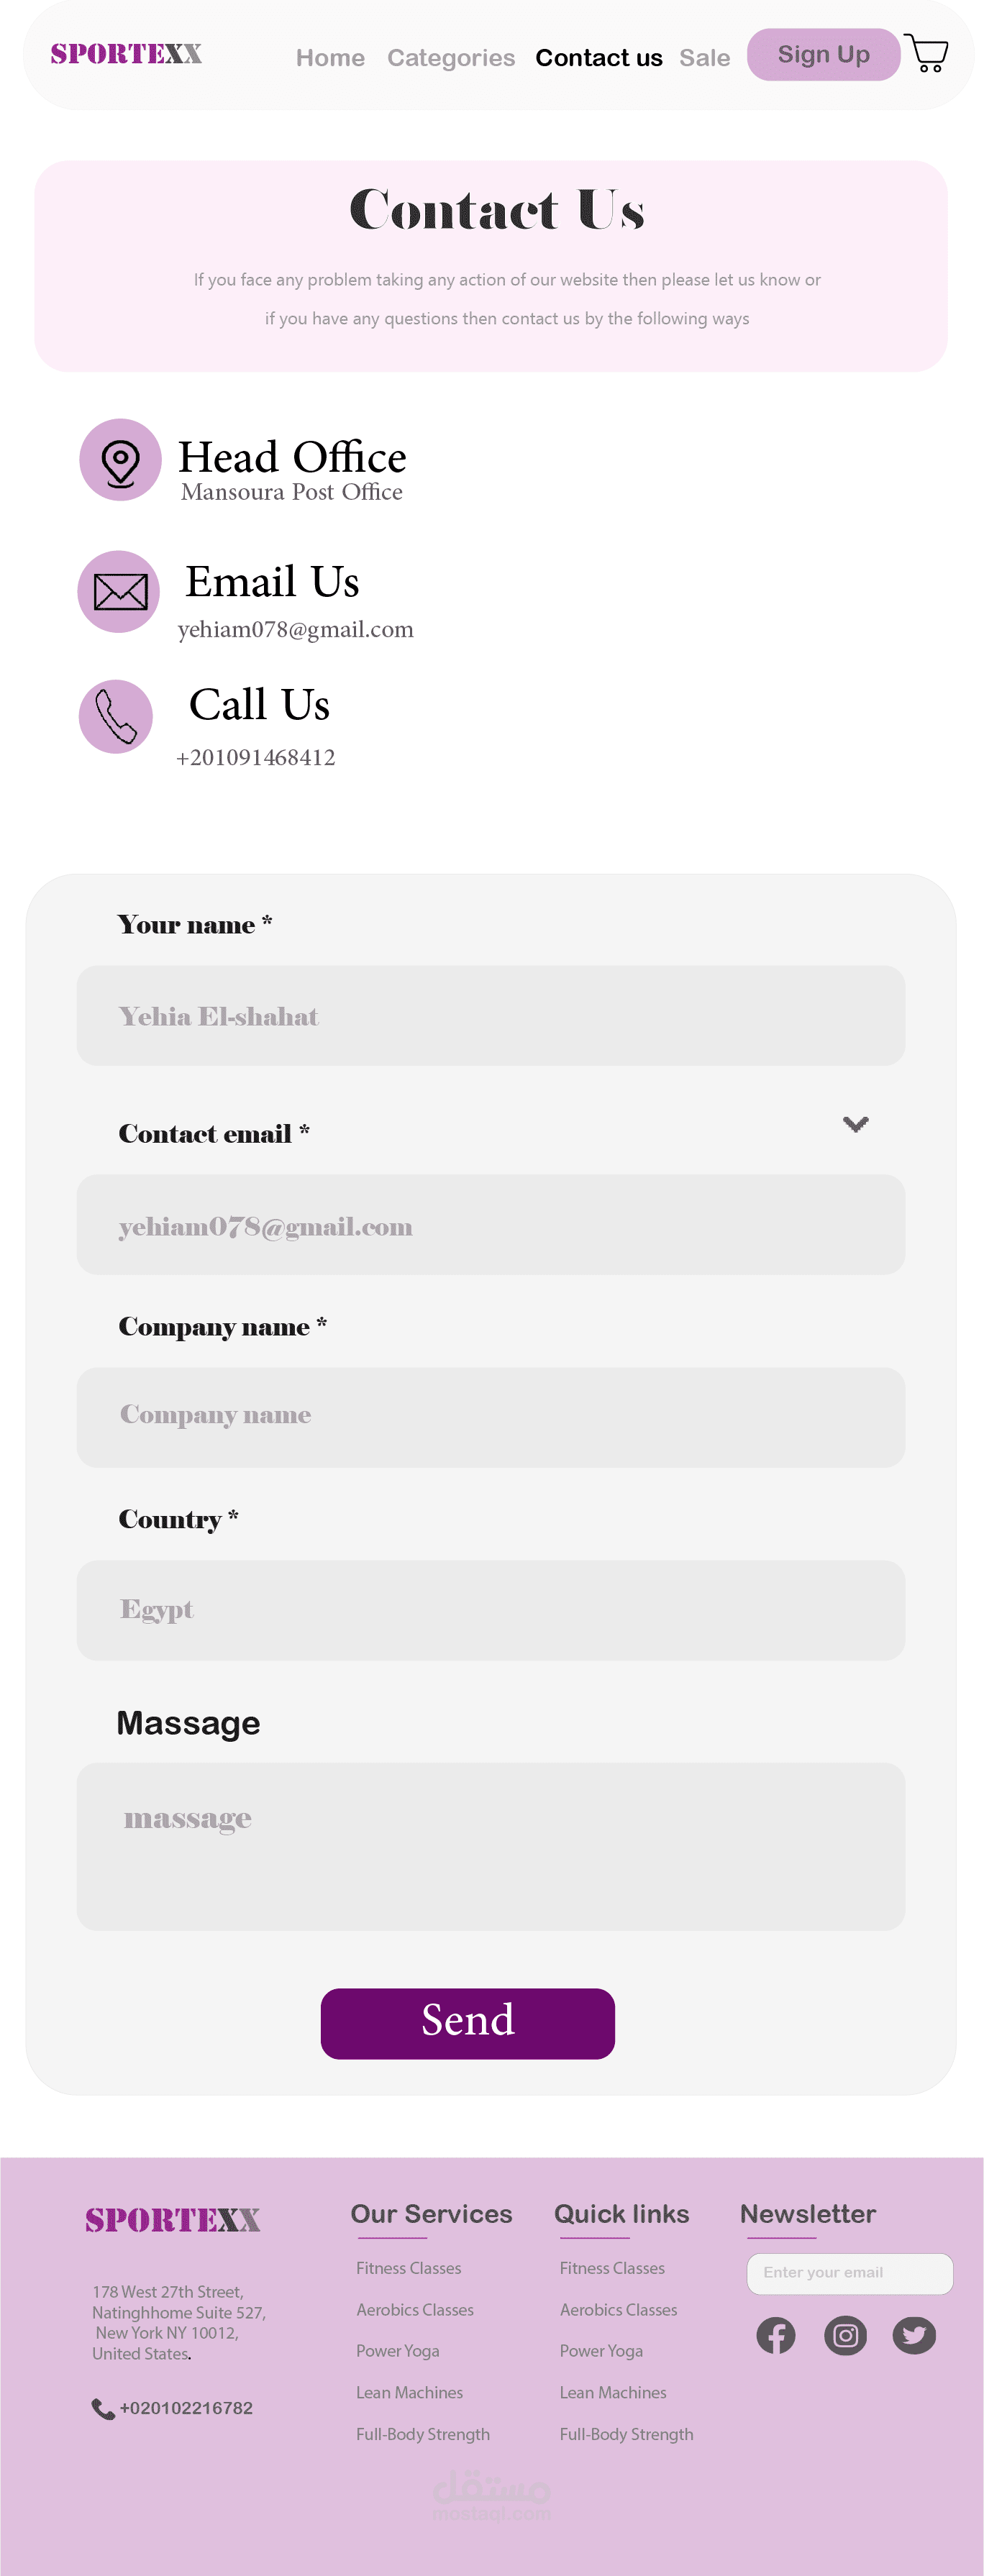The image size is (984, 2576).
Task: Open the Power Yoga link under Our Services
Action: (398, 2351)
